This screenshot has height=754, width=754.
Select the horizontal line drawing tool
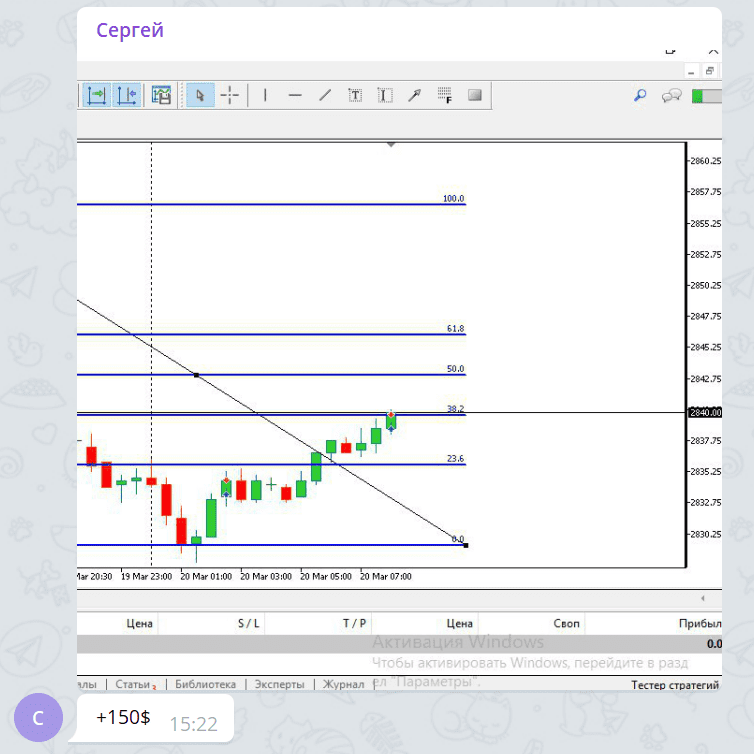pos(295,95)
